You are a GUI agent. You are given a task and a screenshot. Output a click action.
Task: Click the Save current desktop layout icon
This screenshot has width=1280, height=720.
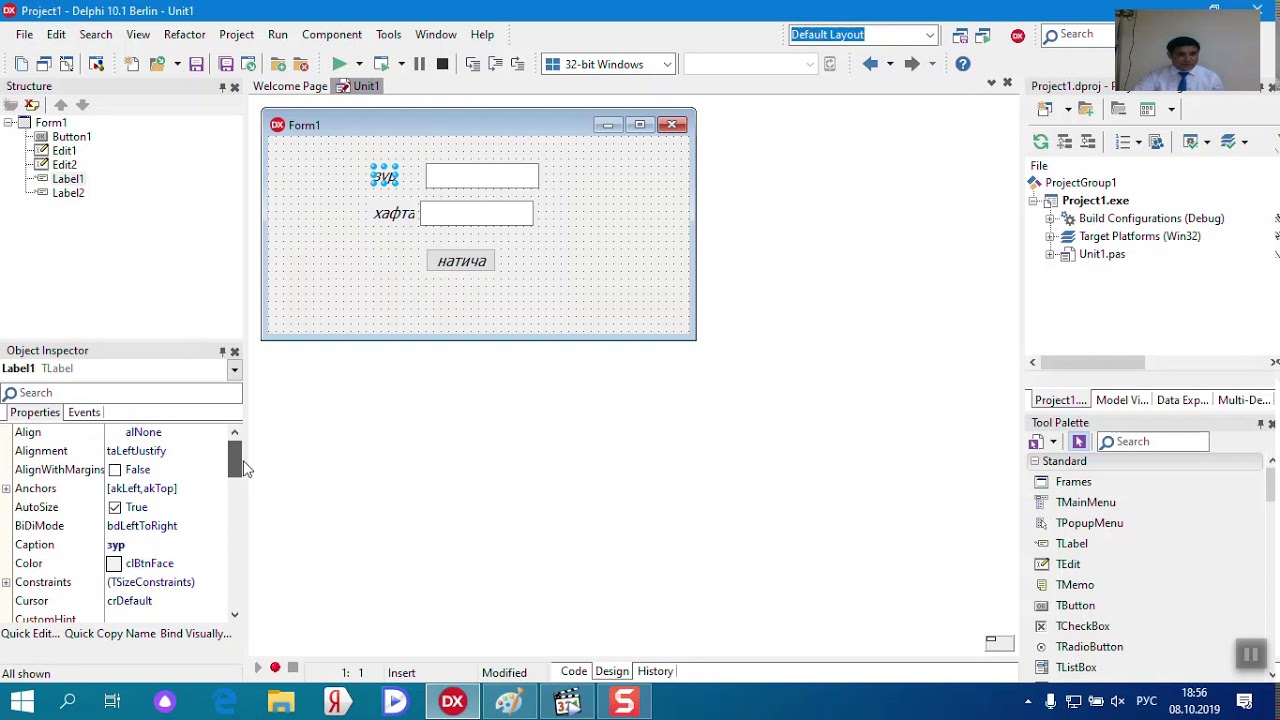pos(960,35)
